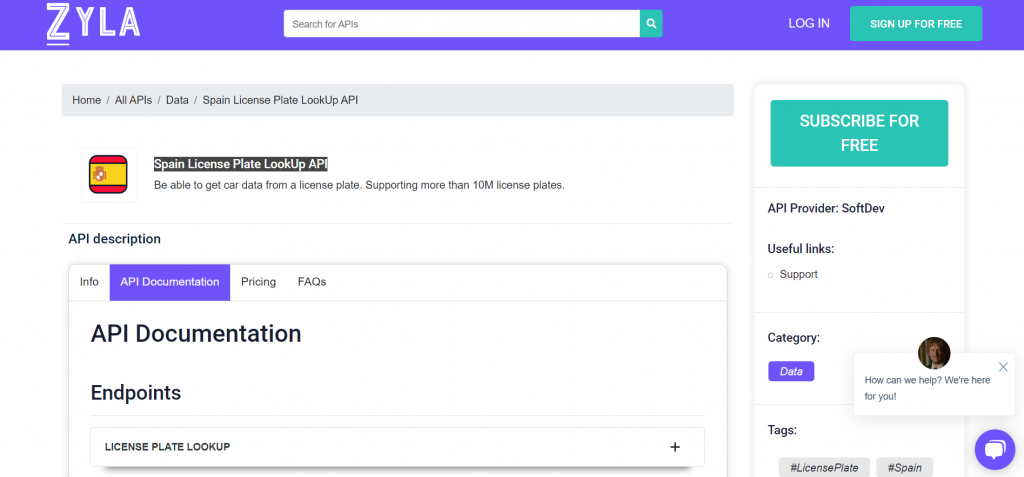The image size is (1024, 477).
Task: Click the Spain flag API icon
Action: pos(108,174)
